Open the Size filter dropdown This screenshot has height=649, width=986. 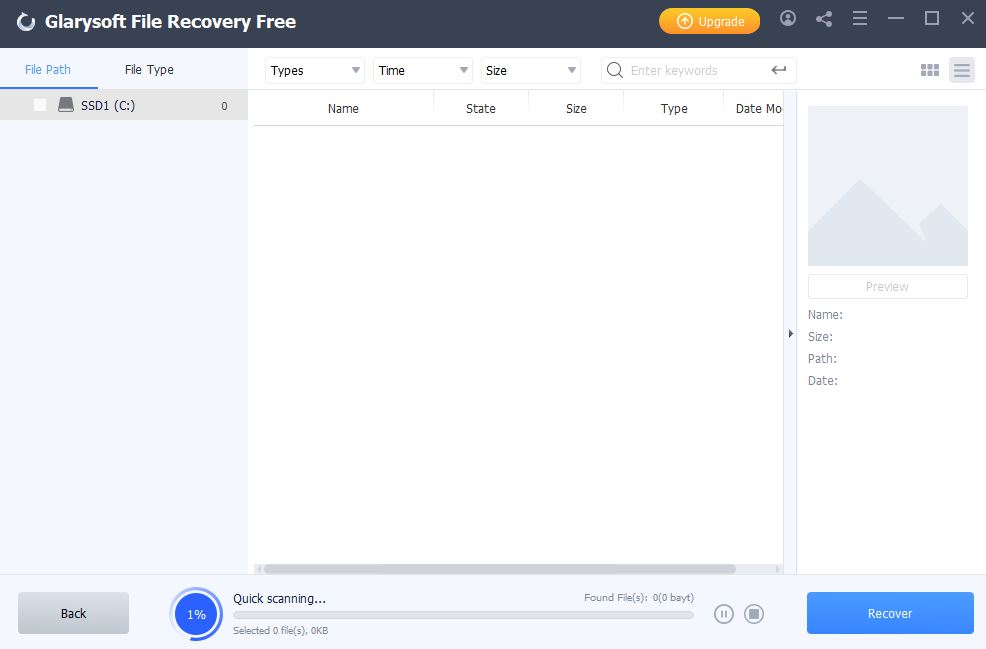point(531,70)
